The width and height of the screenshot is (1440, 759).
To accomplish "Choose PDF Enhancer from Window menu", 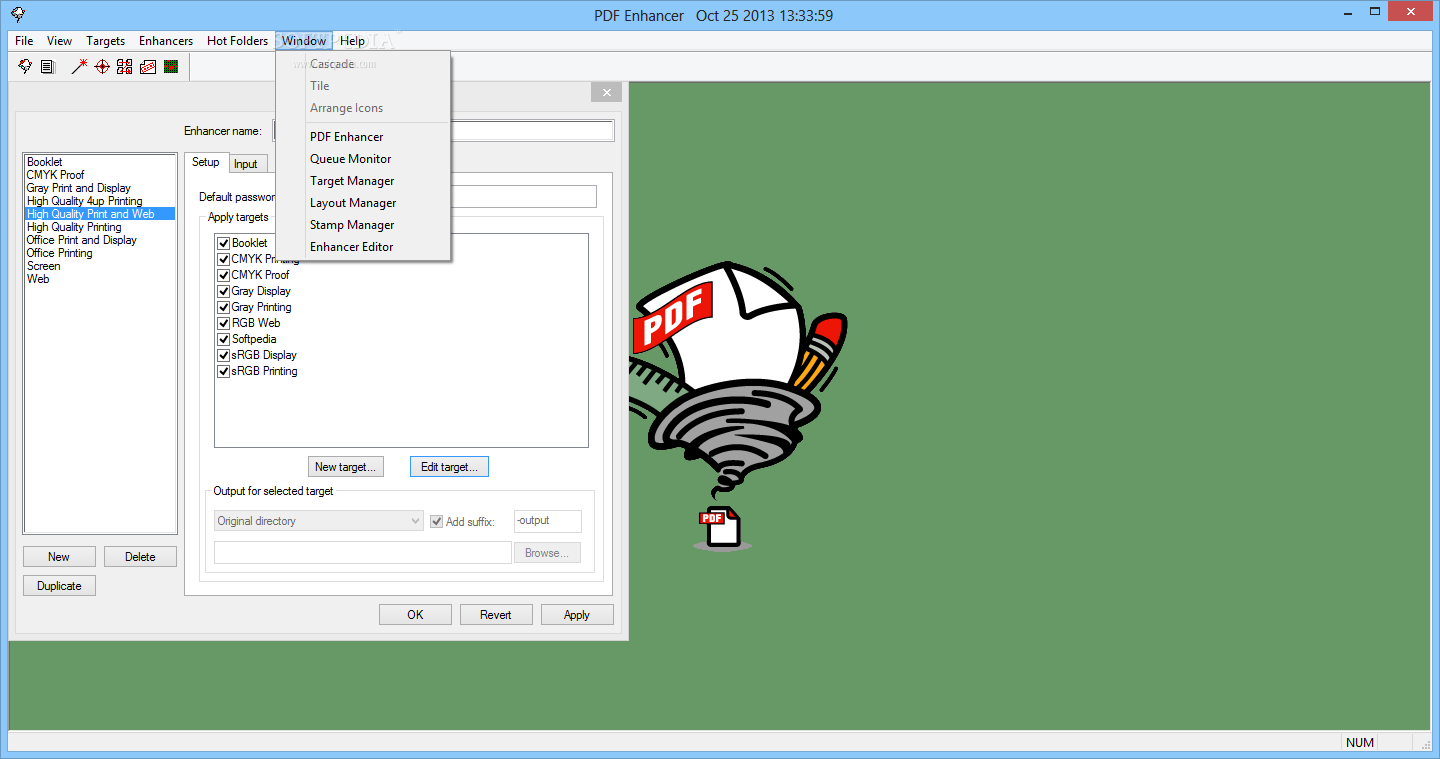I will point(364,137).
